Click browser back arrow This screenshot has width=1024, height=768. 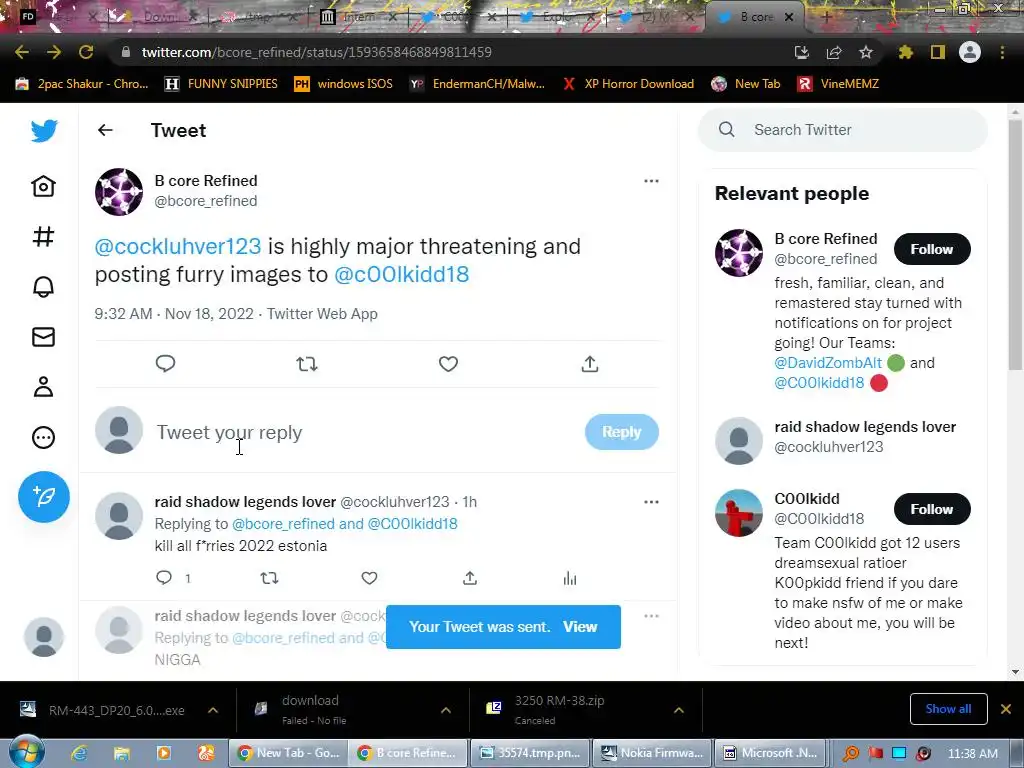22,52
